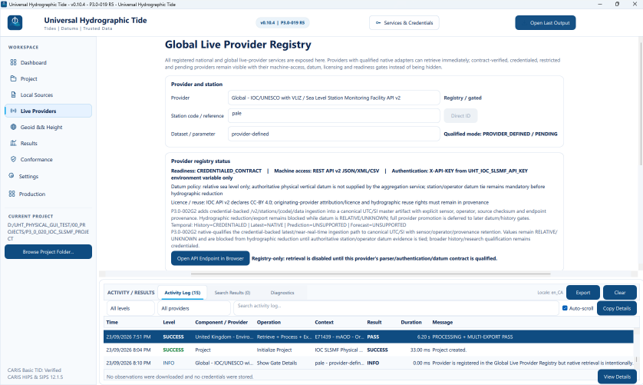Select the Show Gate Details log row
Screen dimensions: 643x385
[368, 363]
